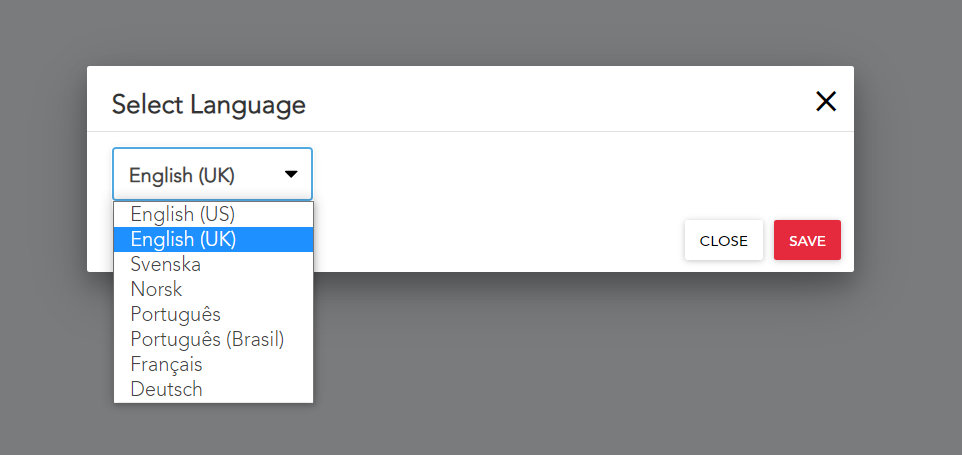Click the red SAVE button

(x=807, y=240)
